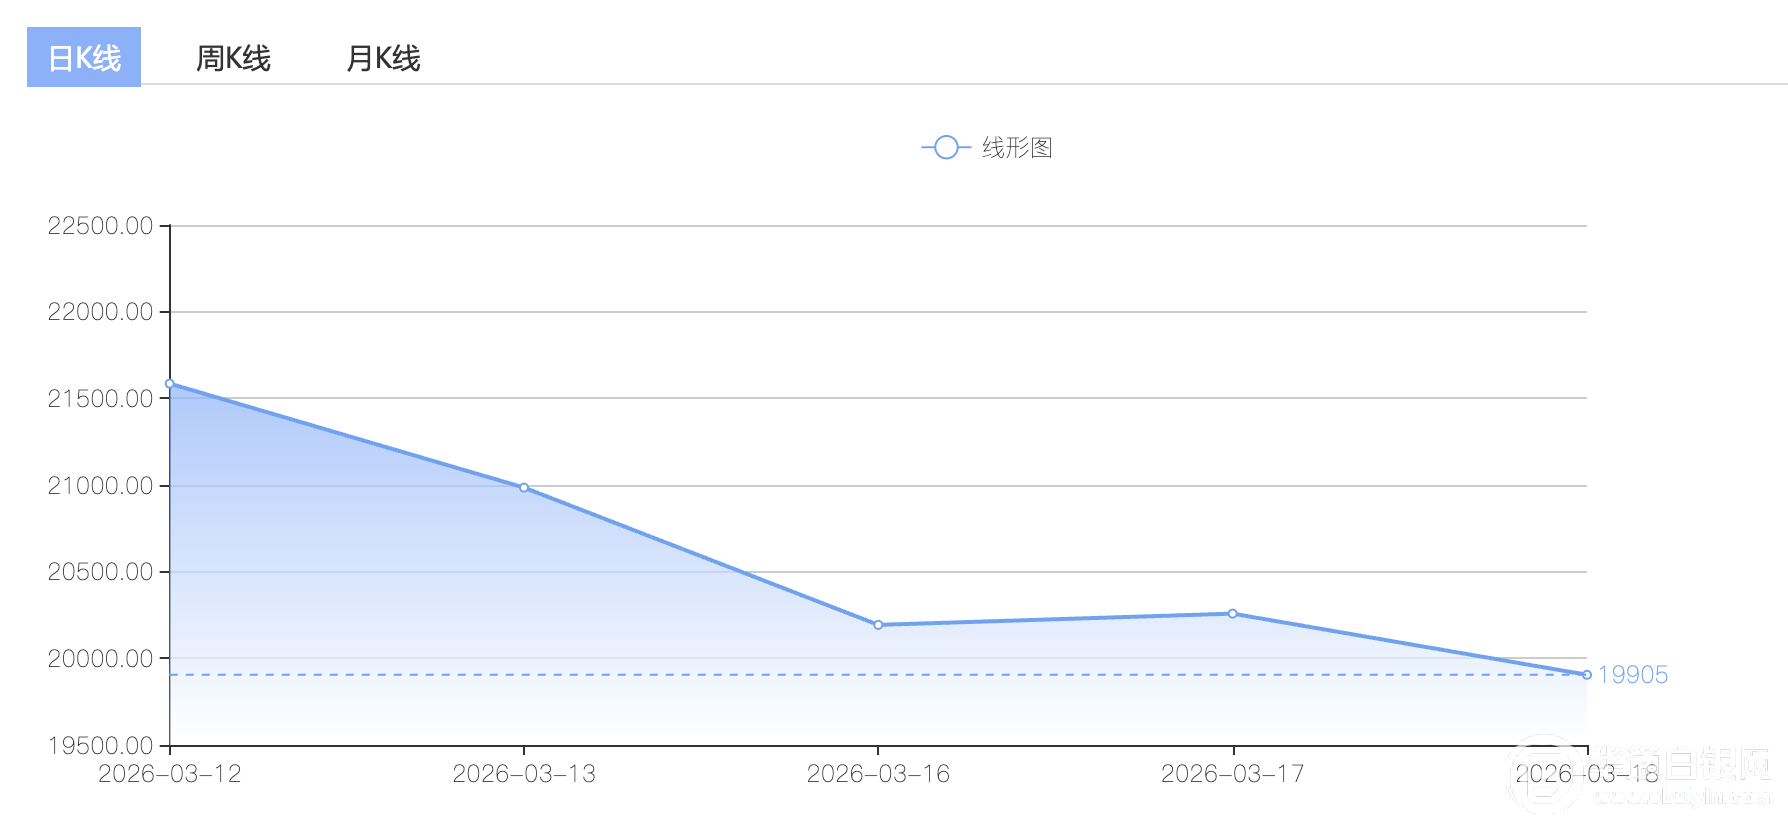Image resolution: width=1788 pixels, height=830 pixels.
Task: Switch to the 日K线 tab
Action: pos(84,58)
